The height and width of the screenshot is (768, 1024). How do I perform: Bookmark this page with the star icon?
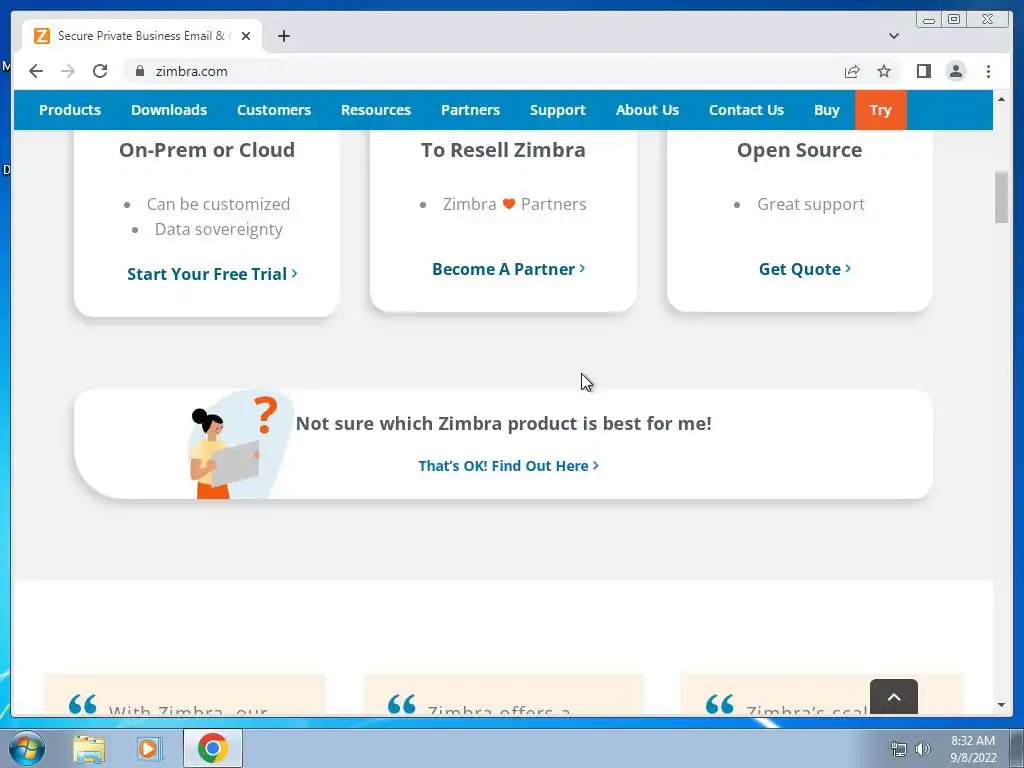pos(884,71)
